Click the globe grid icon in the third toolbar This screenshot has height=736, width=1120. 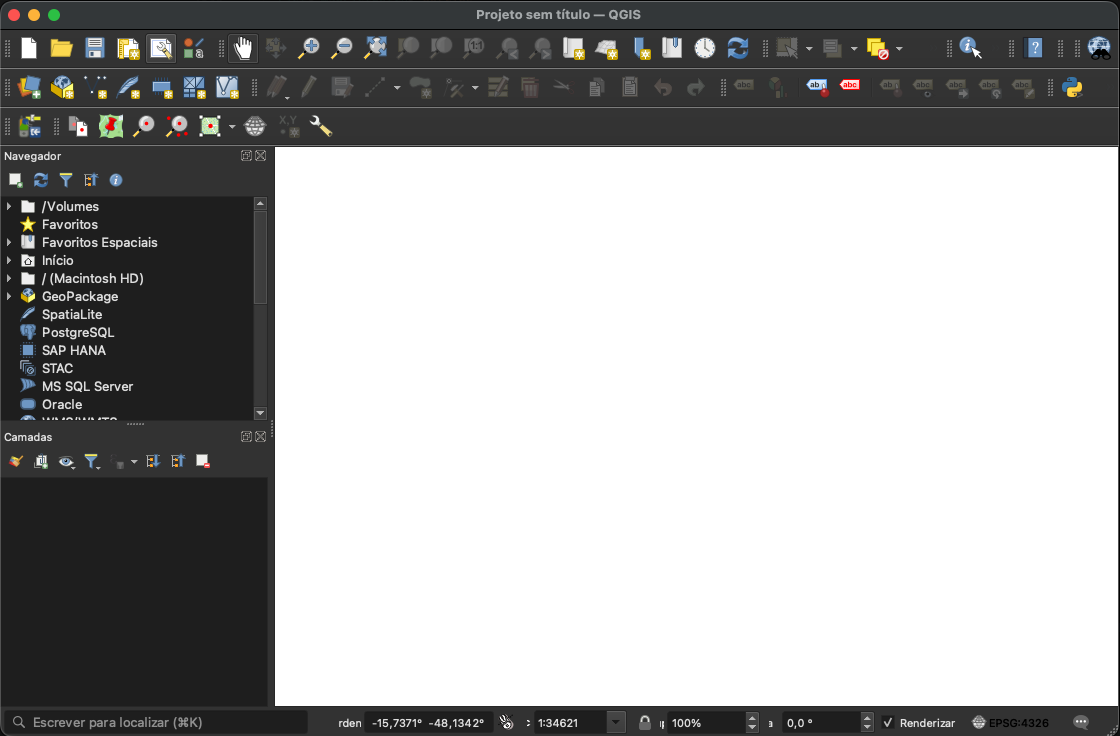(254, 126)
